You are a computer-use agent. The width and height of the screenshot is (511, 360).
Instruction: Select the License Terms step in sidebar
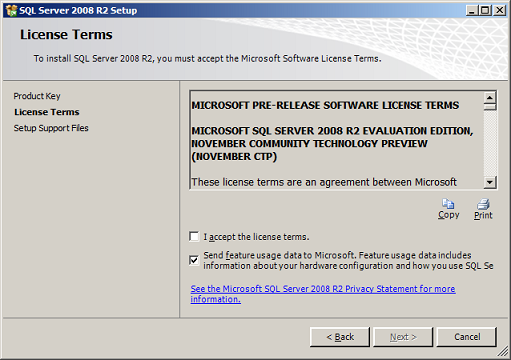47,112
